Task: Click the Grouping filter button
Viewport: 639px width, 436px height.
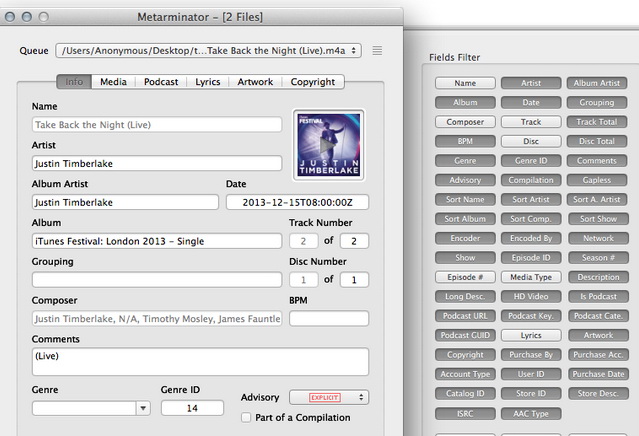Action: [x=597, y=103]
